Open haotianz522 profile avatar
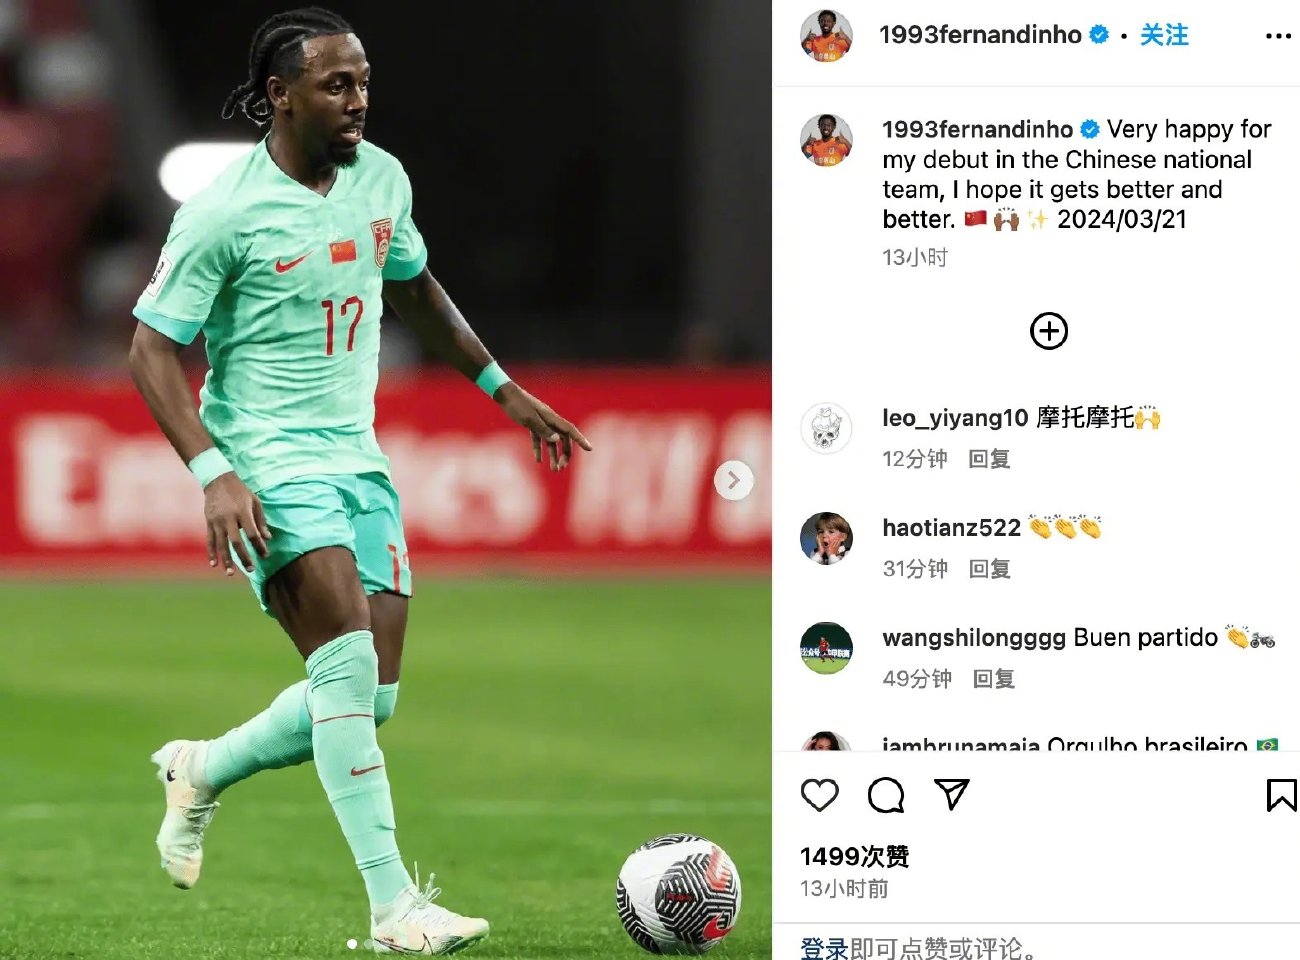1300x960 pixels. [826, 538]
